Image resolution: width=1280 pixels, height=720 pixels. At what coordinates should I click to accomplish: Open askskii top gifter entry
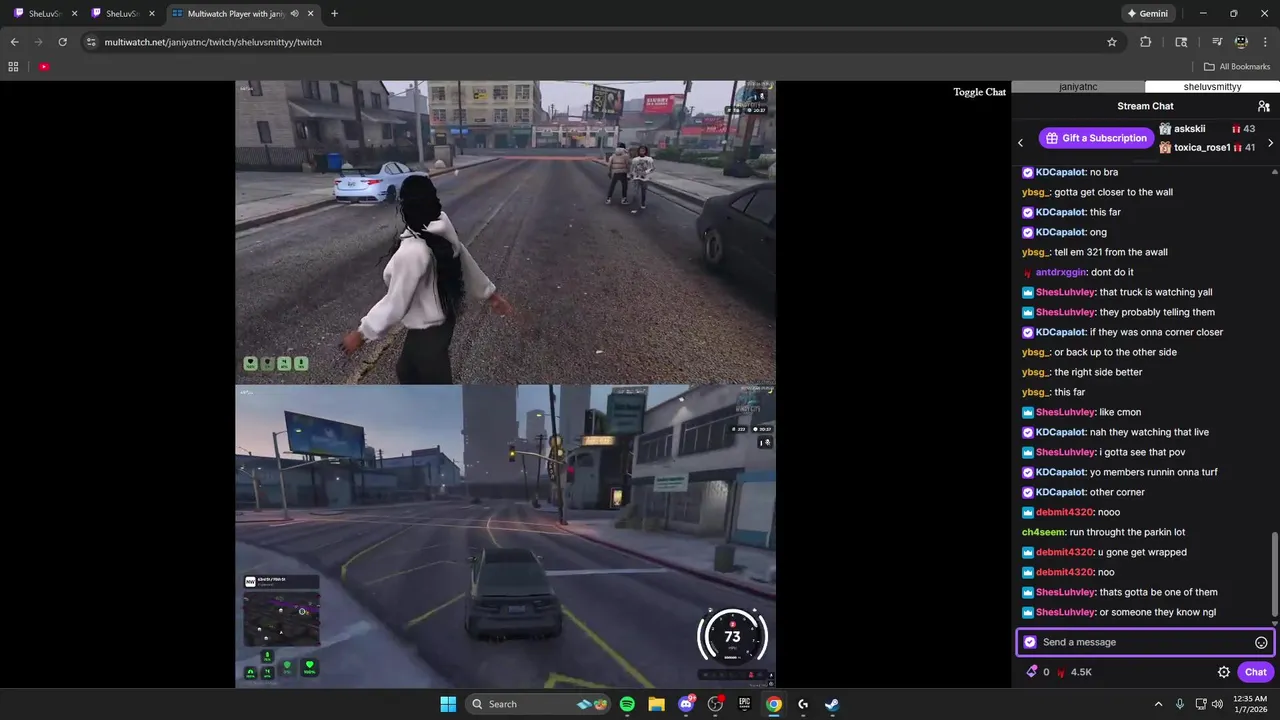(x=1207, y=129)
